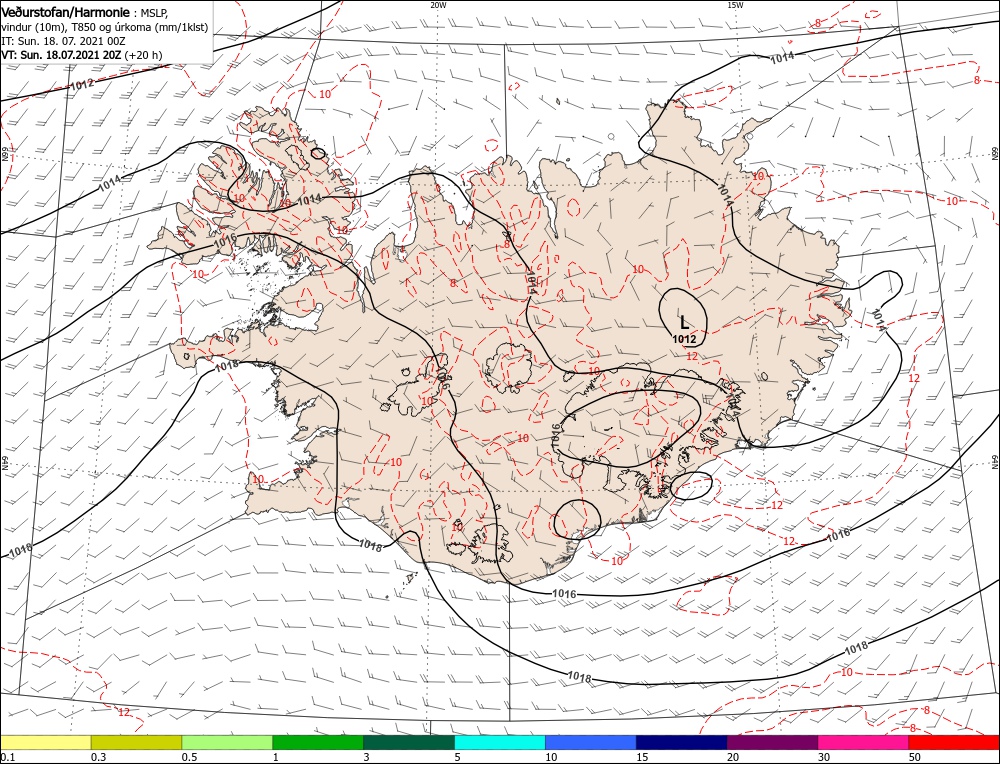This screenshot has height=764, width=1000.
Task: Pick the light green 0.5 legend swatch
Action: pyautogui.click(x=227, y=742)
